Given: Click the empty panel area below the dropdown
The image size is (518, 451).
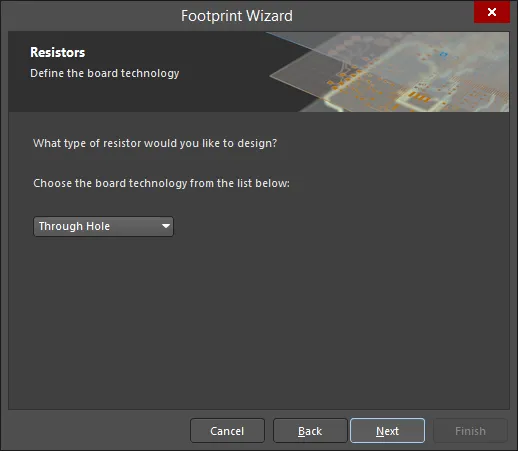Looking at the screenshot, I should 259,320.
